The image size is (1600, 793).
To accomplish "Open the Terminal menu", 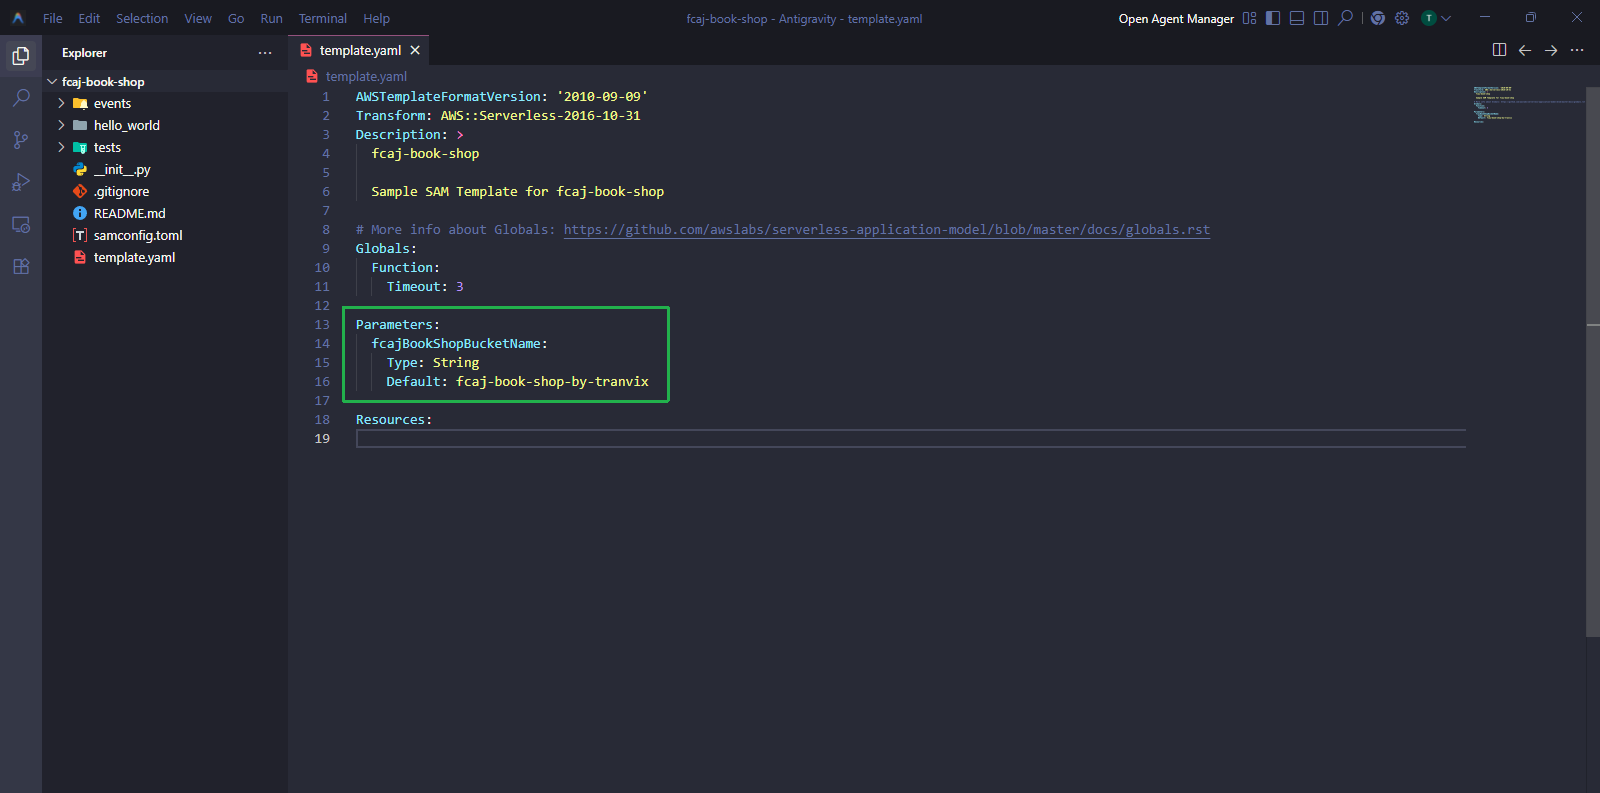I will [x=322, y=18].
